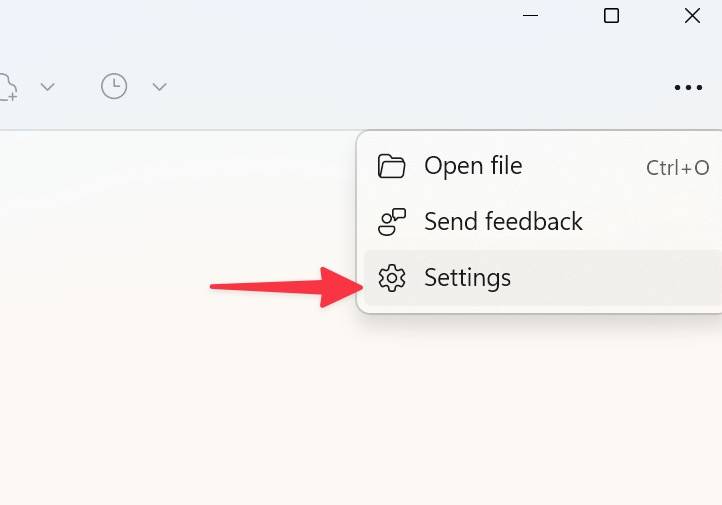This screenshot has height=505, width=722.
Task: Click the folder icon beside Open file
Action: coord(391,166)
